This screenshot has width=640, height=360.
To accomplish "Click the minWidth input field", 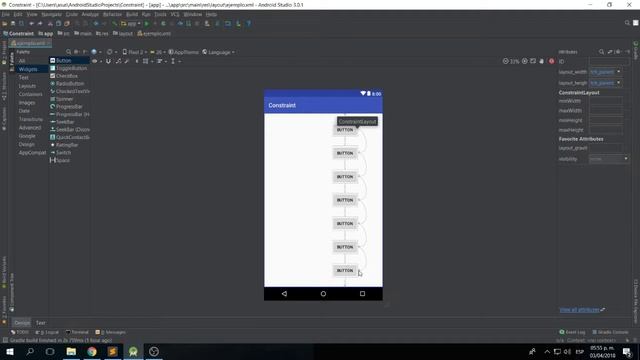I will click(x=606, y=101).
